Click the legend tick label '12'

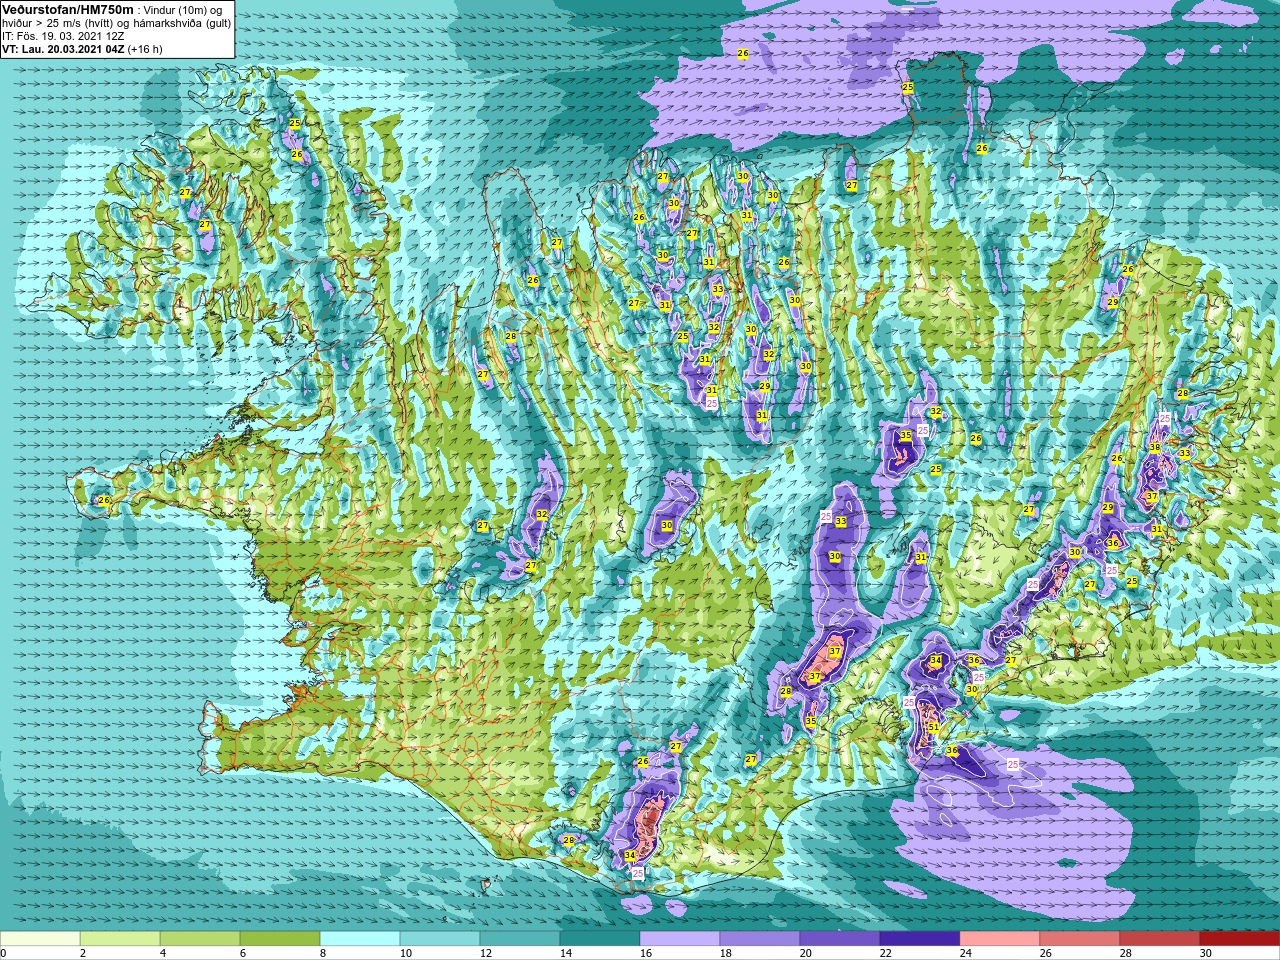(486, 953)
